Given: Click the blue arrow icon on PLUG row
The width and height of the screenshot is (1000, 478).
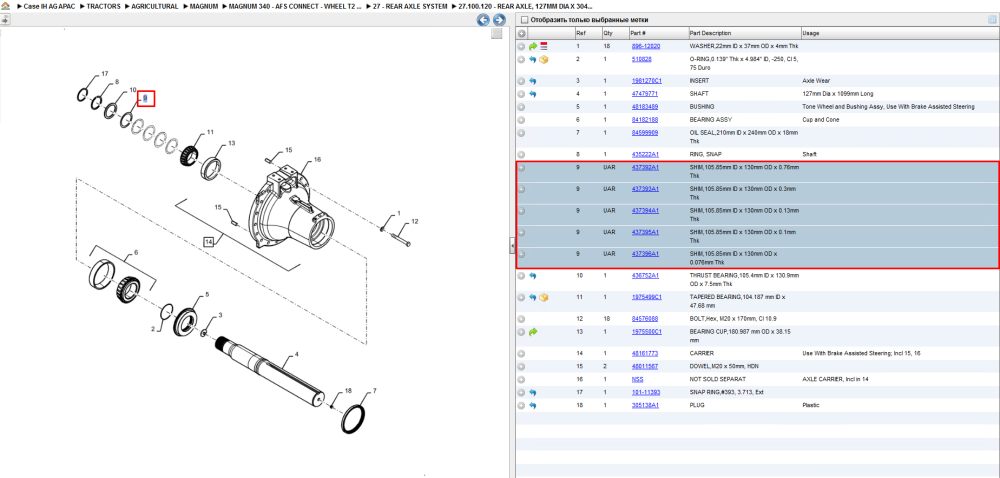Looking at the screenshot, I should (x=533, y=405).
